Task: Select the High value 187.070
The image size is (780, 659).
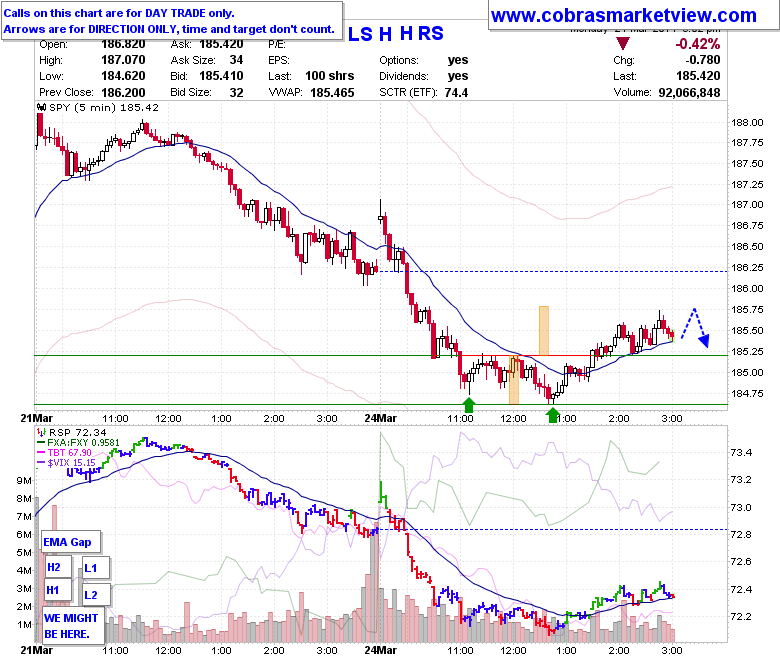Action: coord(123,60)
